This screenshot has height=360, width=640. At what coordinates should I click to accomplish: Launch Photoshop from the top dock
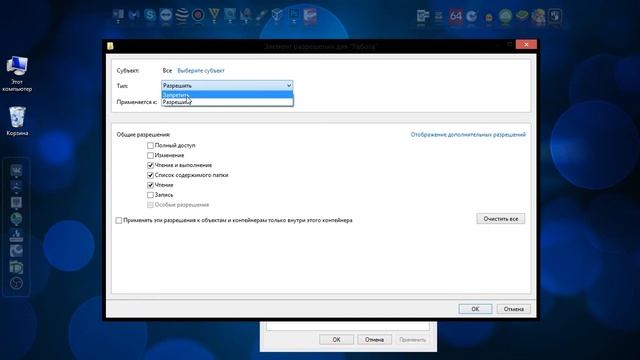(x=293, y=15)
